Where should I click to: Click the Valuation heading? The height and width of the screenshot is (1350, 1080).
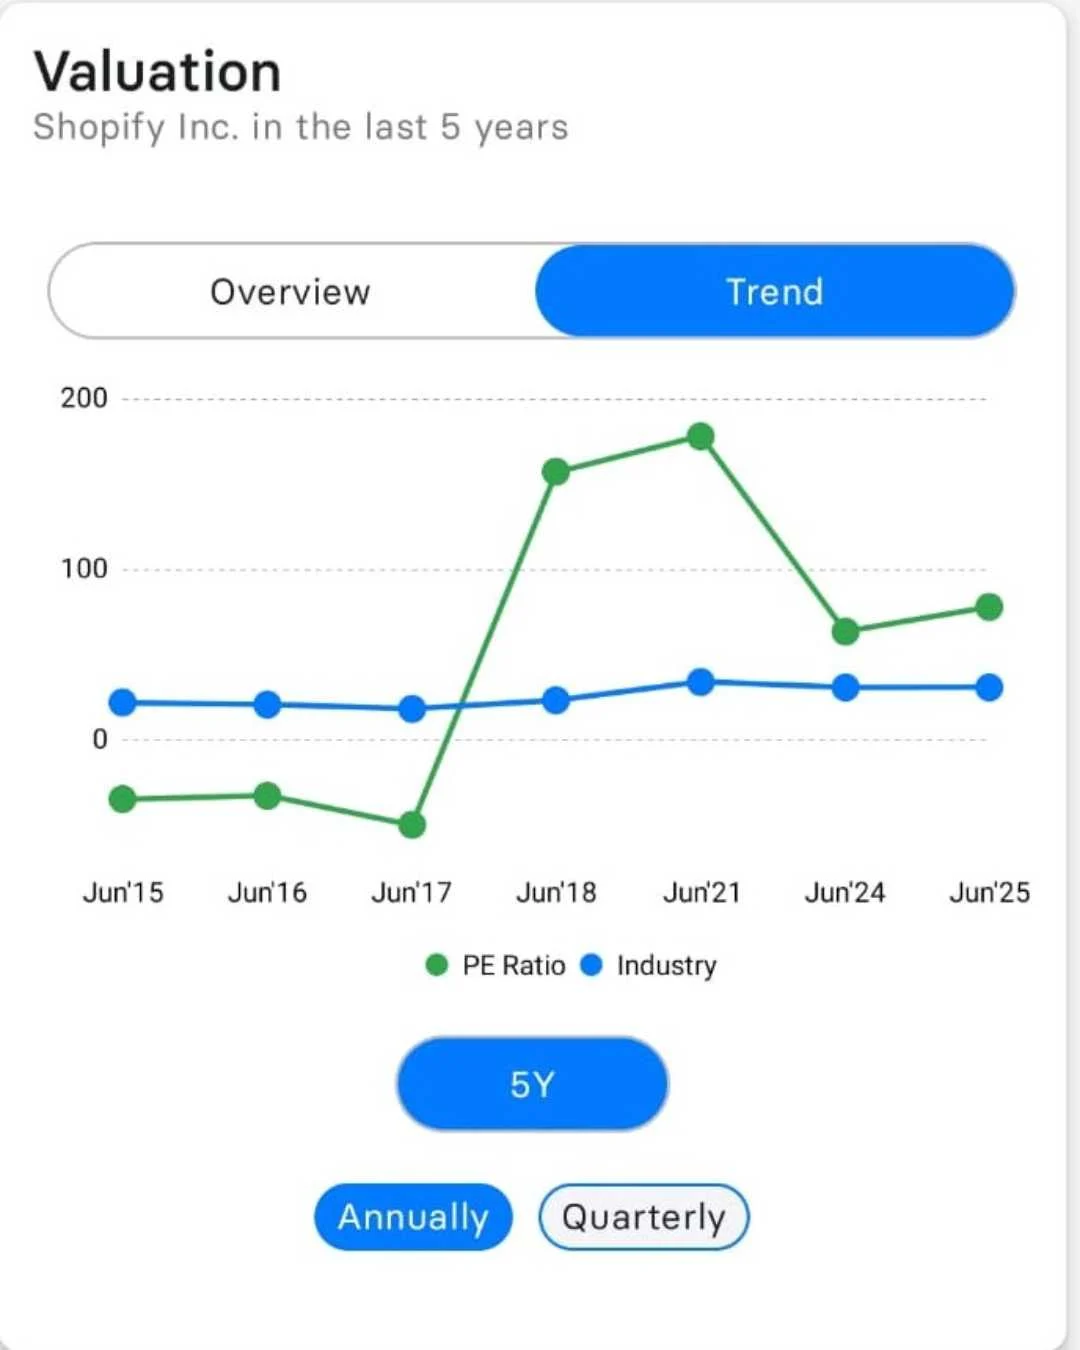point(158,72)
